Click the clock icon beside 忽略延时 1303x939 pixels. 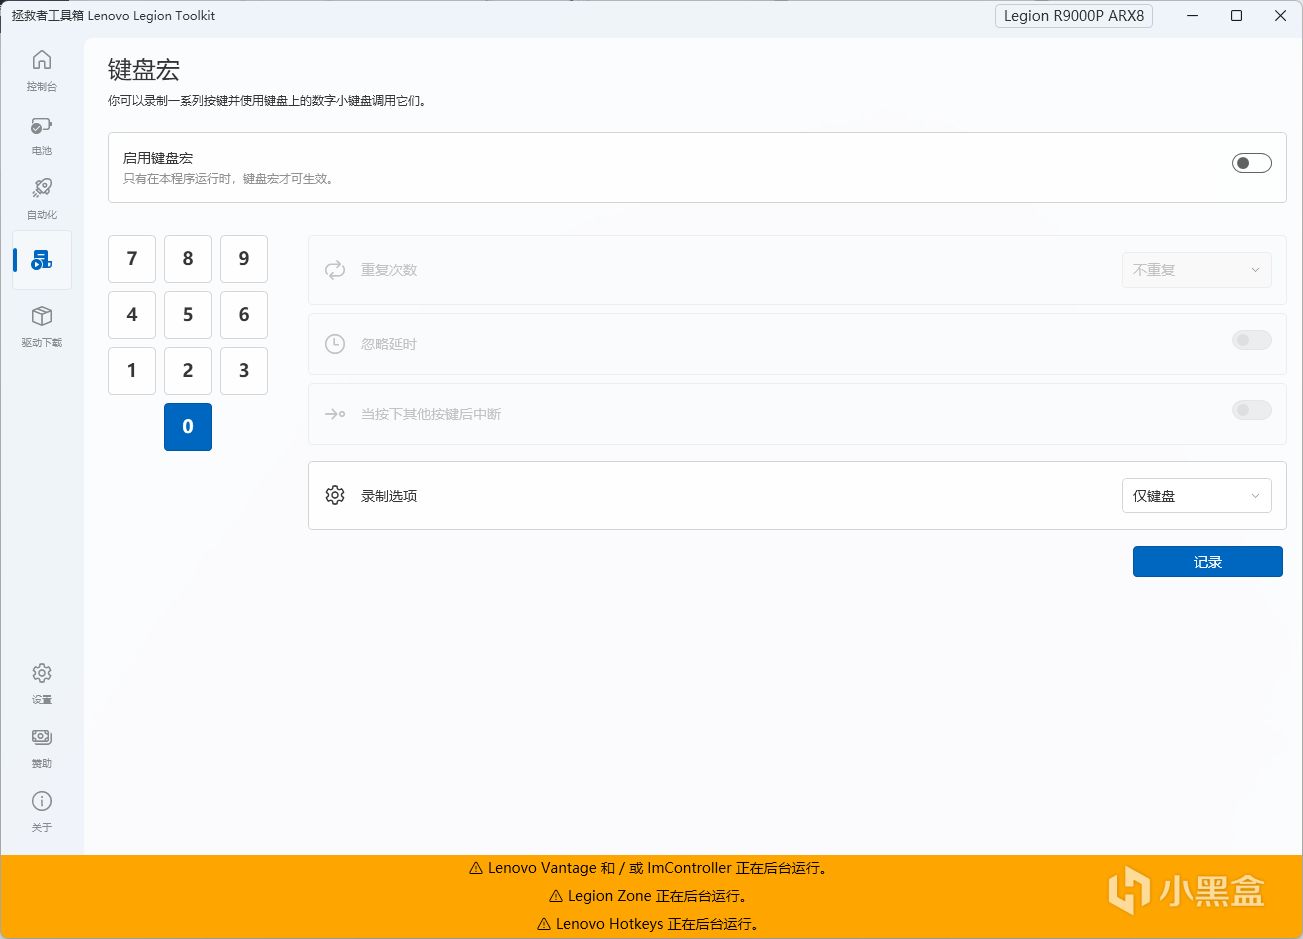coord(335,344)
